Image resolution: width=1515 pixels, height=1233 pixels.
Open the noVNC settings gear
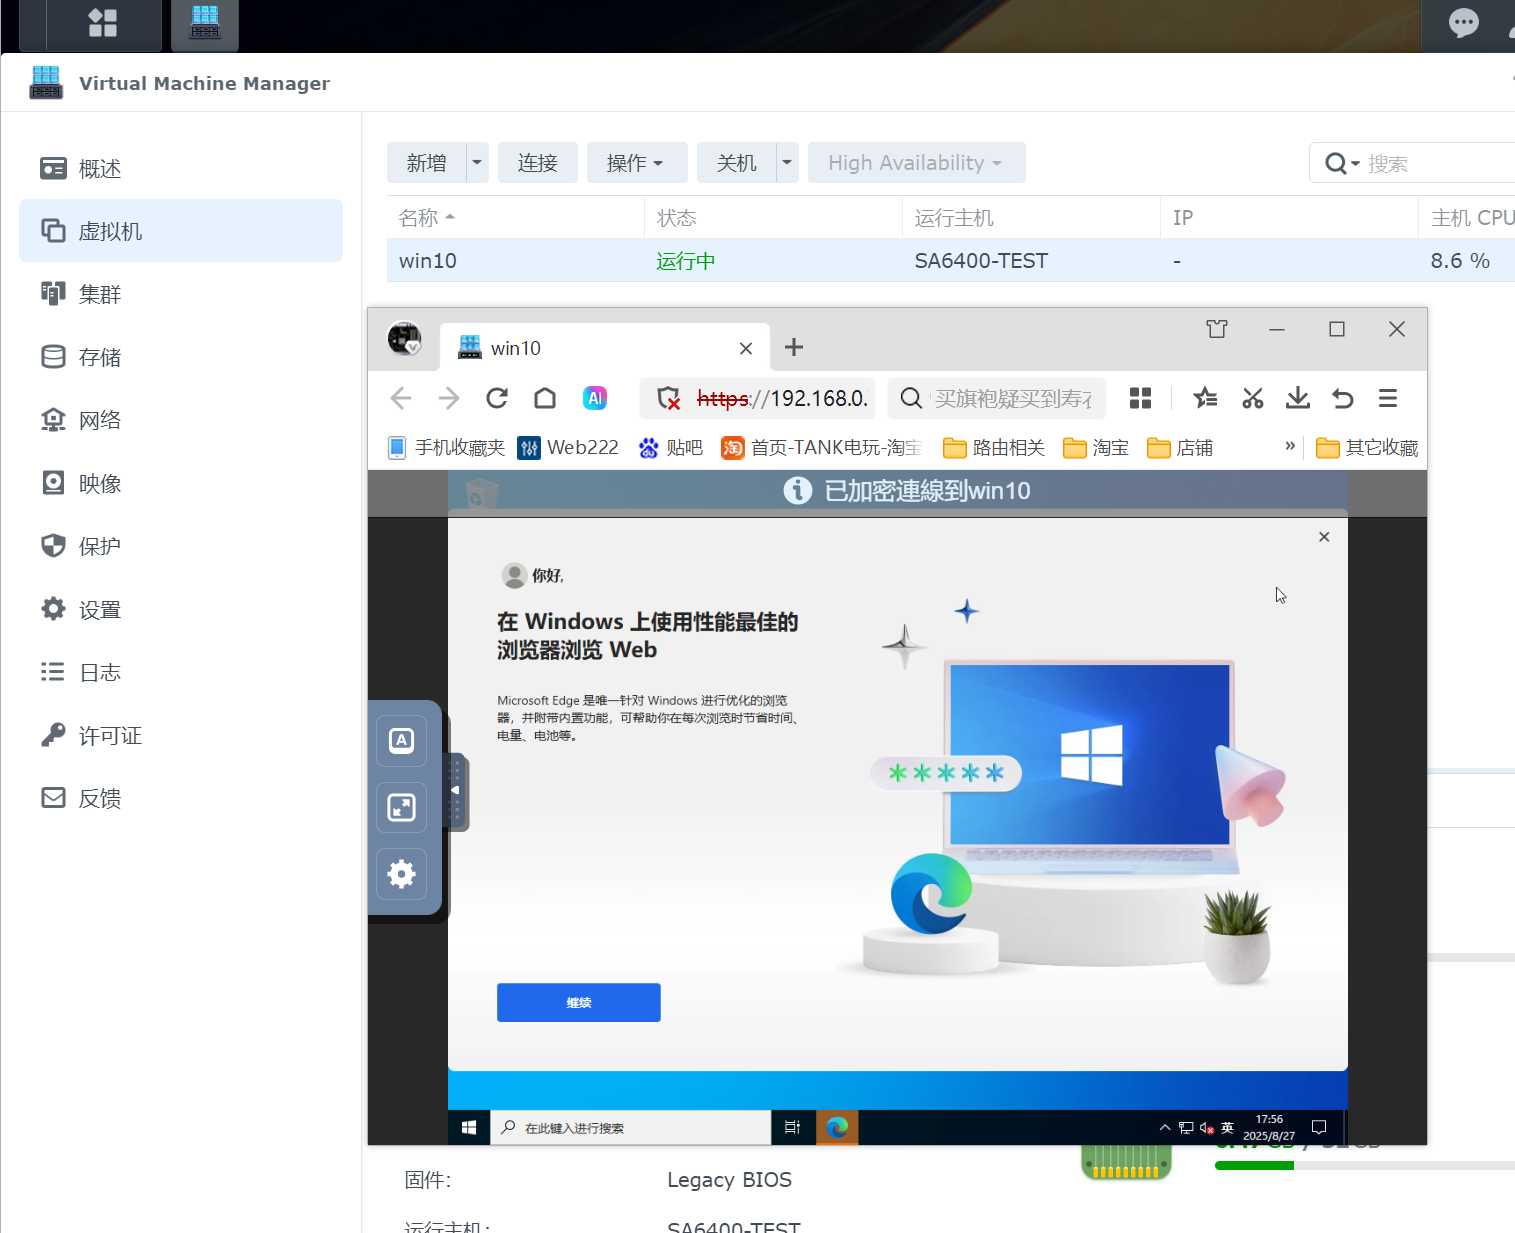point(401,874)
